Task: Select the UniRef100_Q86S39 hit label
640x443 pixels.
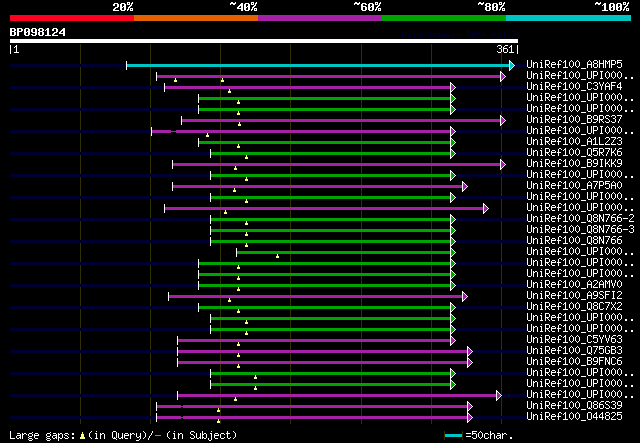Action: click(x=574, y=405)
